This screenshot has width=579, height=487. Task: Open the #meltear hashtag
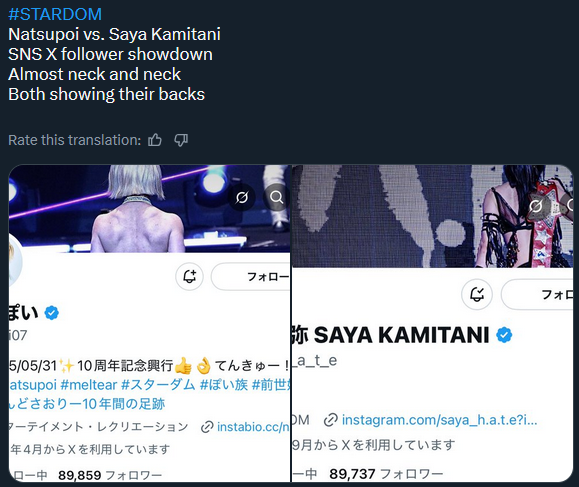89,385
